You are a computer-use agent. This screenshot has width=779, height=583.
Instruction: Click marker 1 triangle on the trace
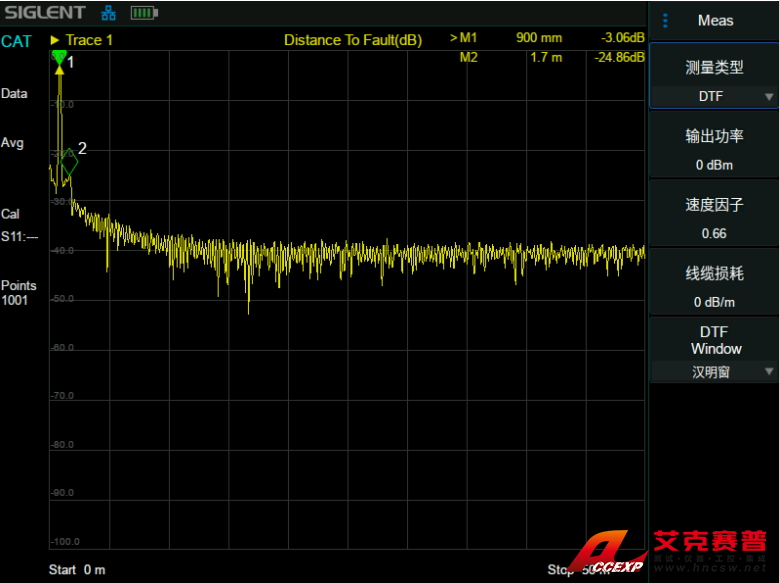pos(59,59)
